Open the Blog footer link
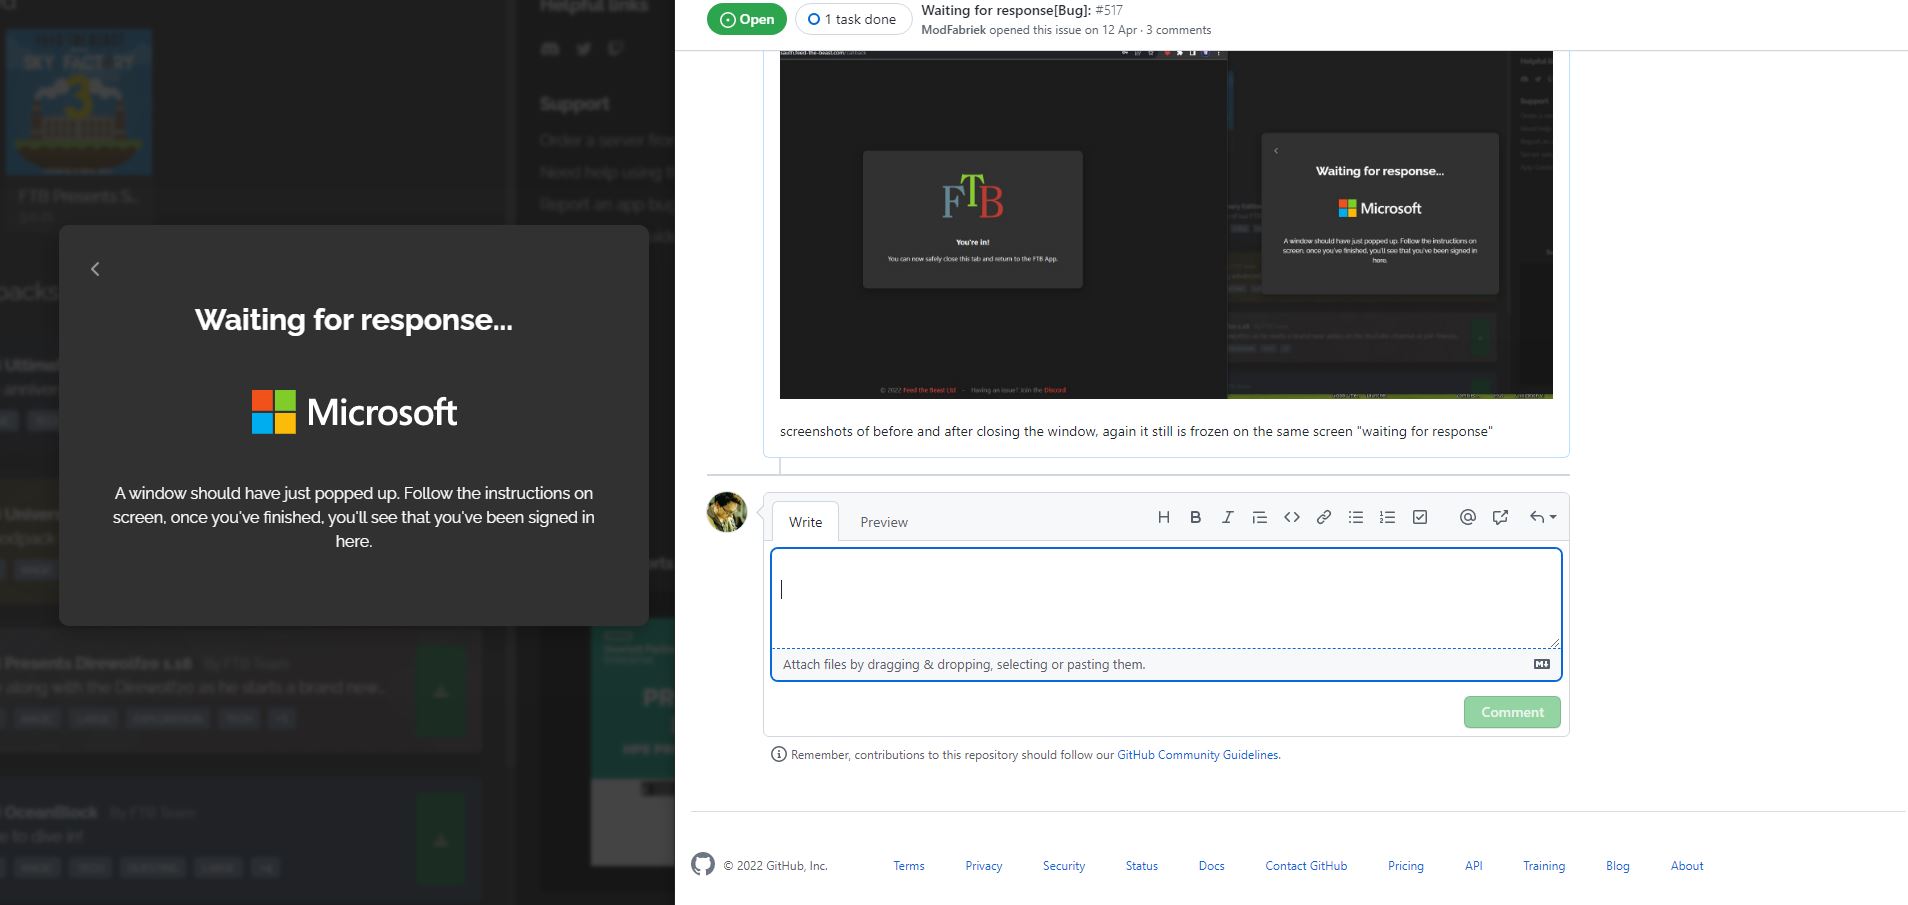 click(1618, 866)
